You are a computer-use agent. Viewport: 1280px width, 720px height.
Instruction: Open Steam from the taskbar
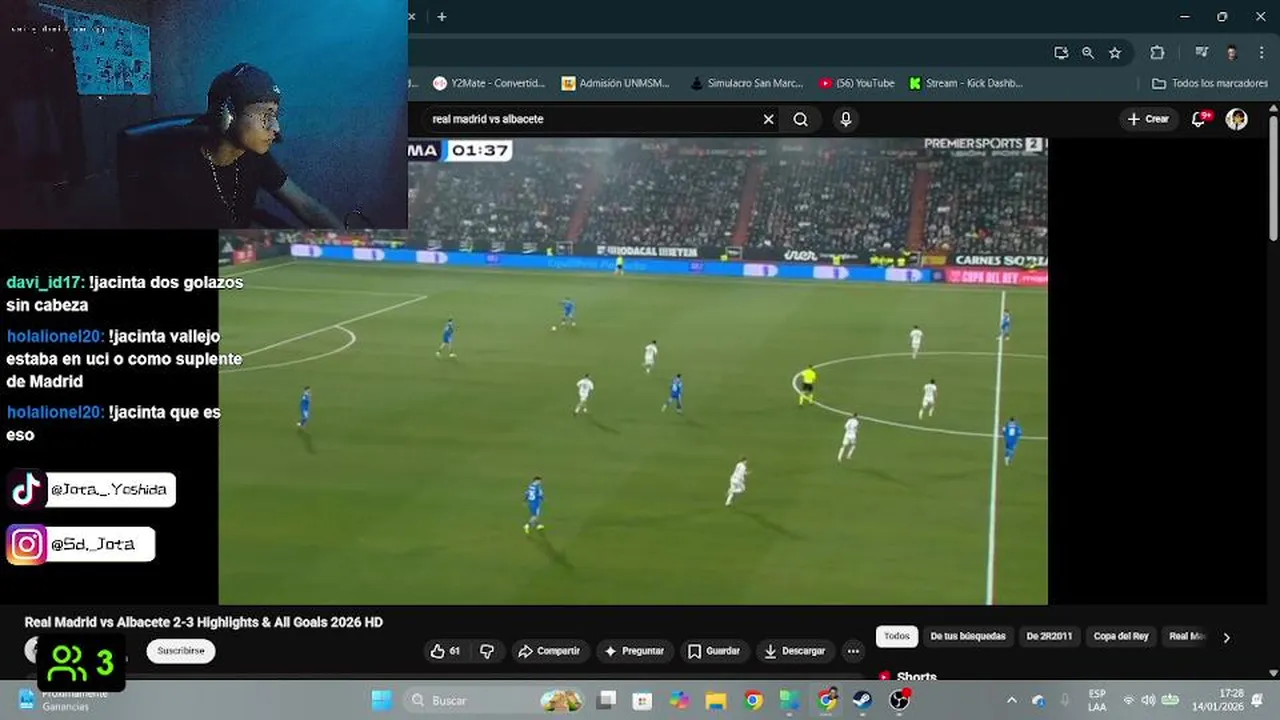click(862, 700)
